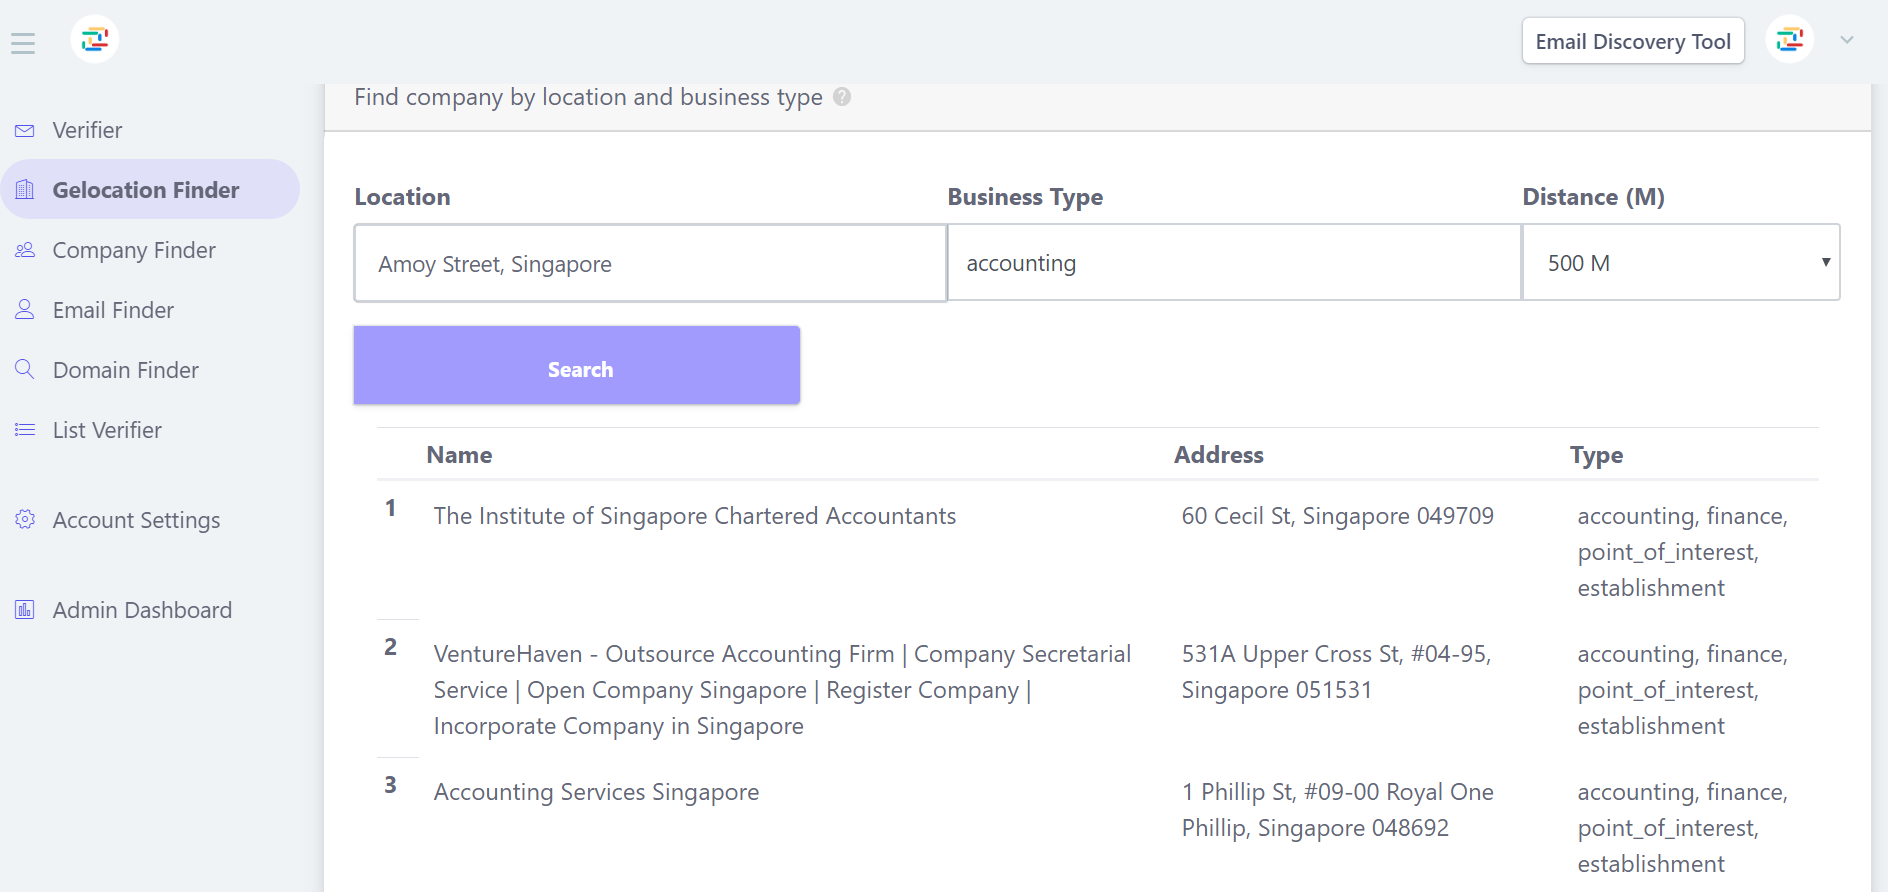Focus the Location input field
This screenshot has width=1888, height=892.
(x=650, y=264)
